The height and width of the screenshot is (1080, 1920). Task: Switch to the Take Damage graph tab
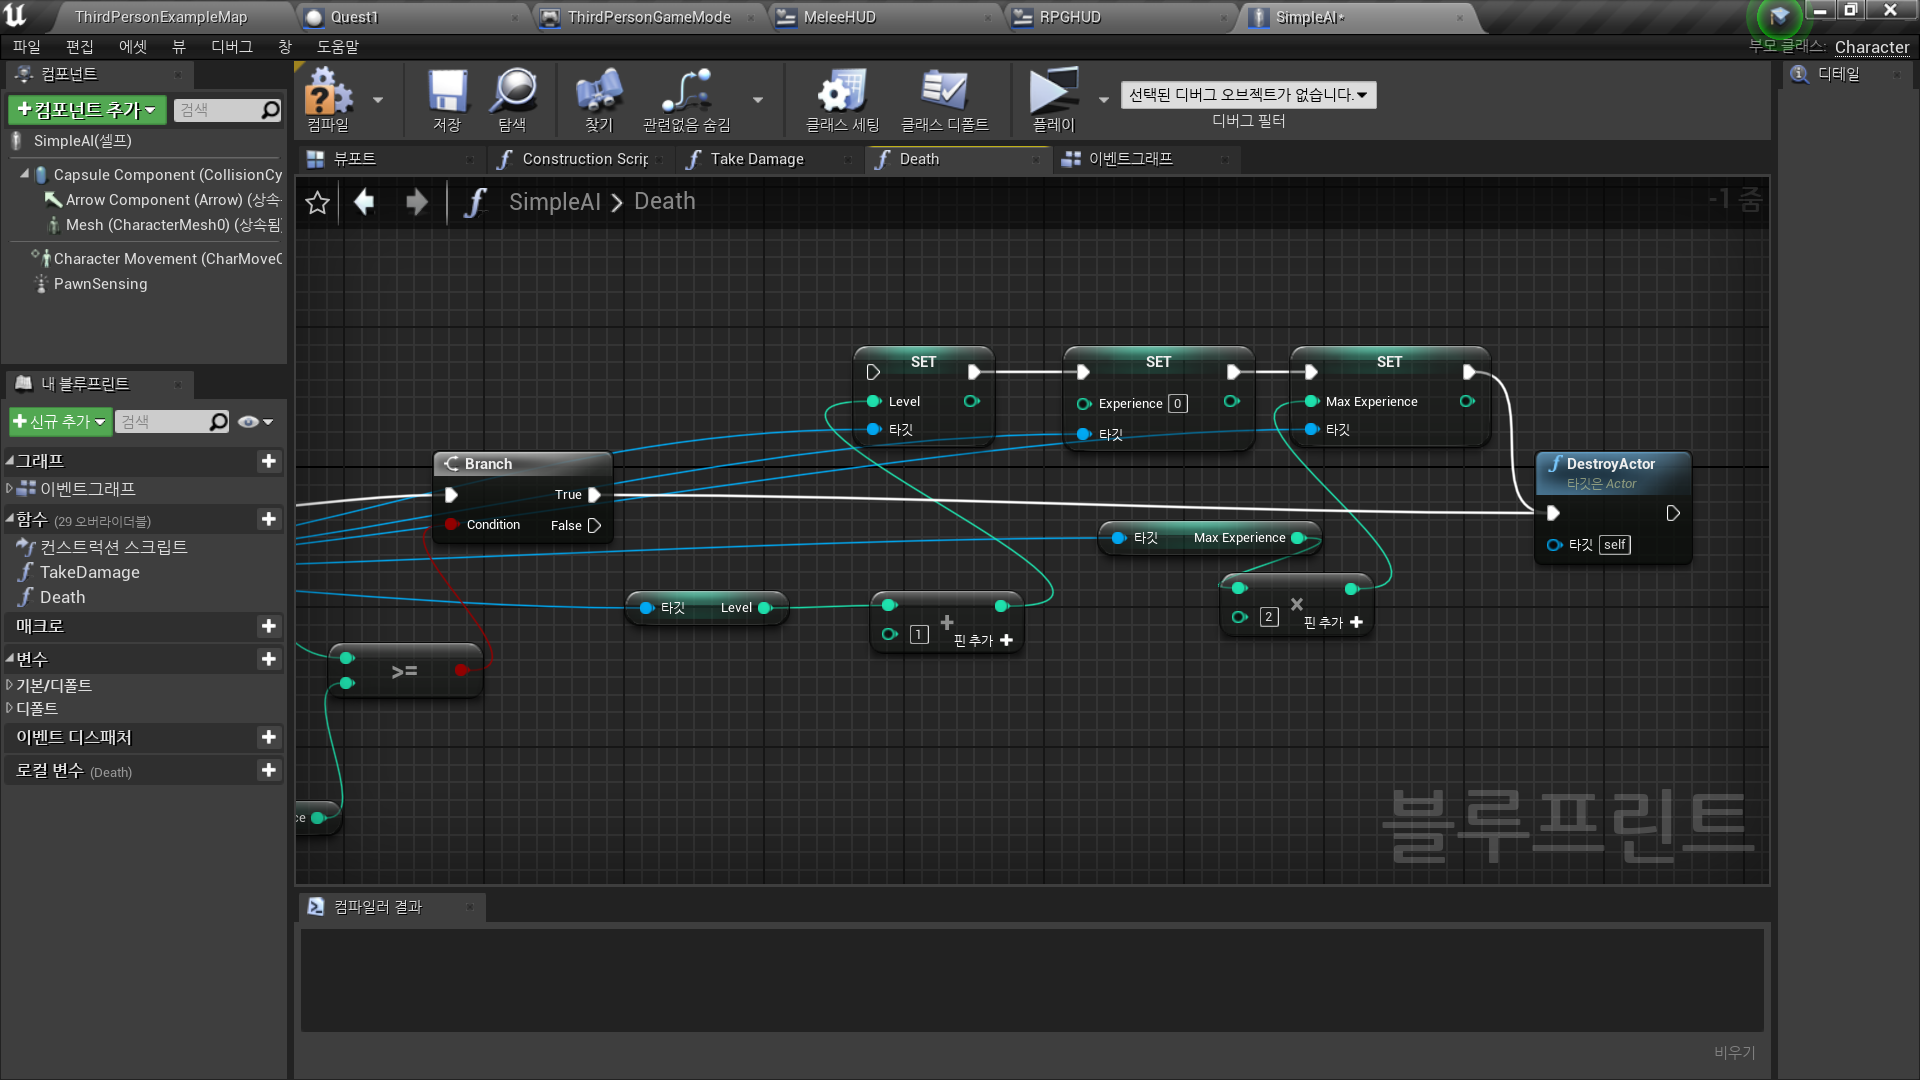[x=757, y=159]
